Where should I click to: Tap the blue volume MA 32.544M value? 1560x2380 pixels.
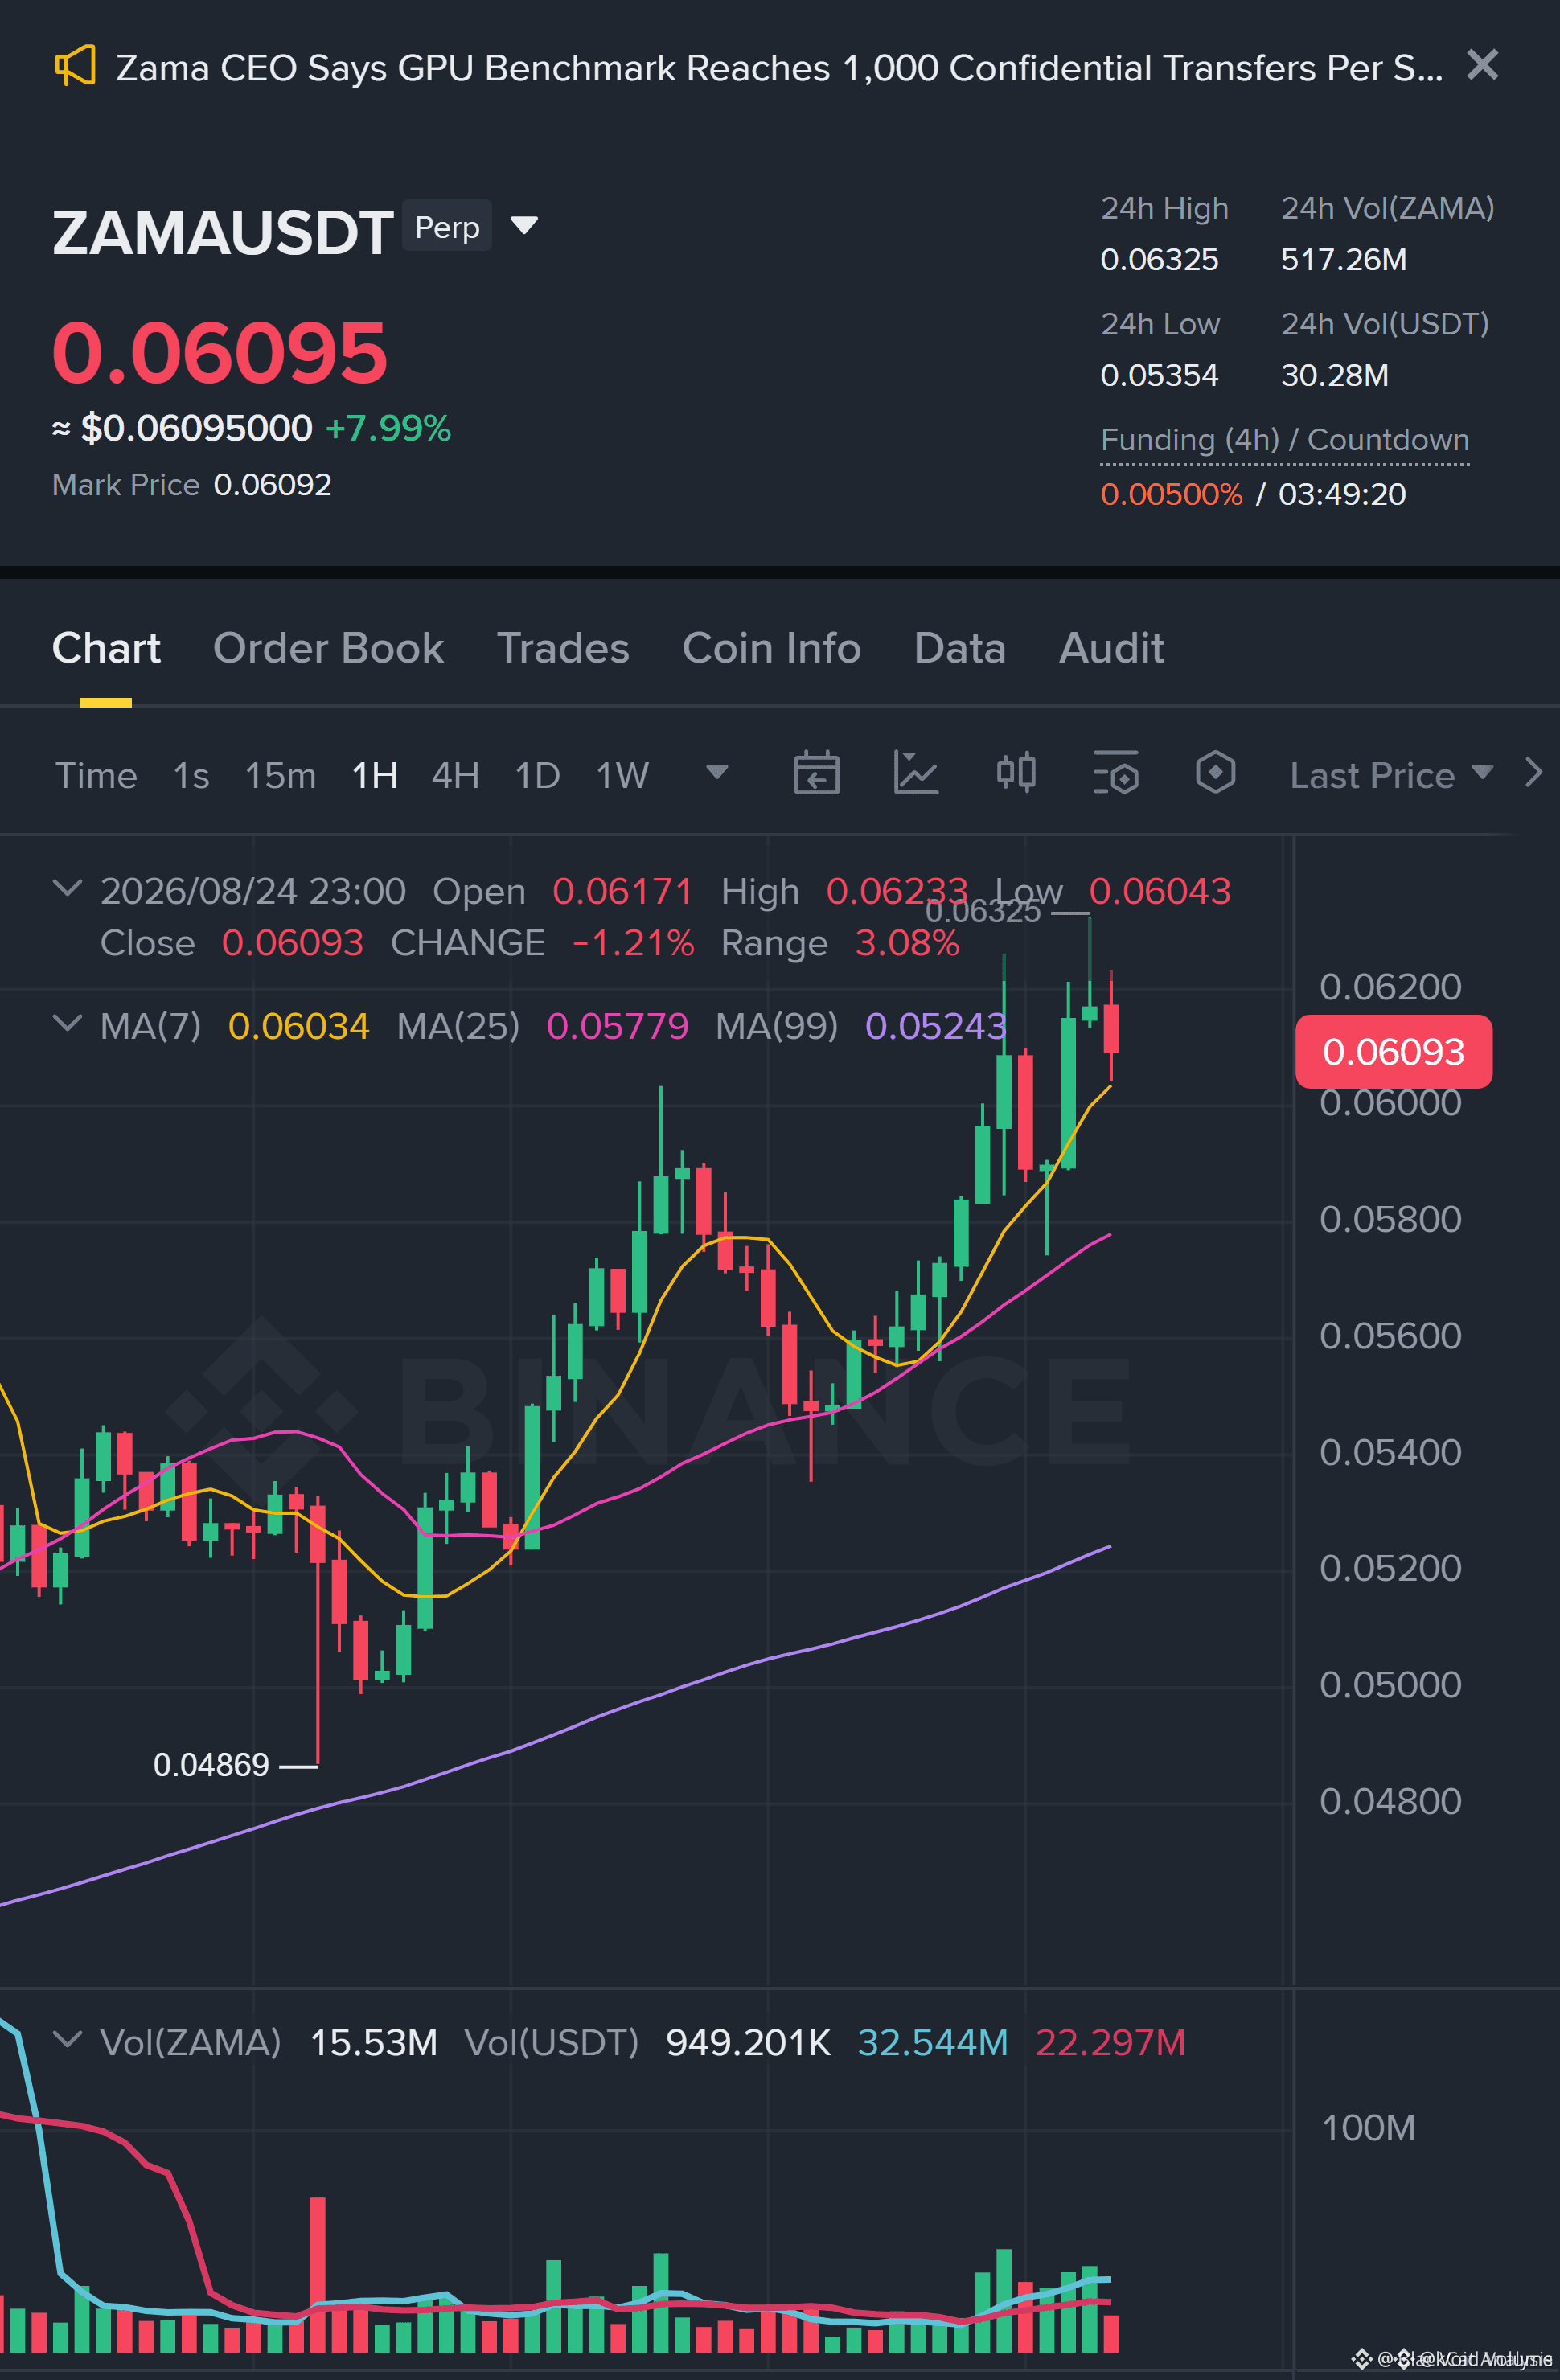[933, 2042]
